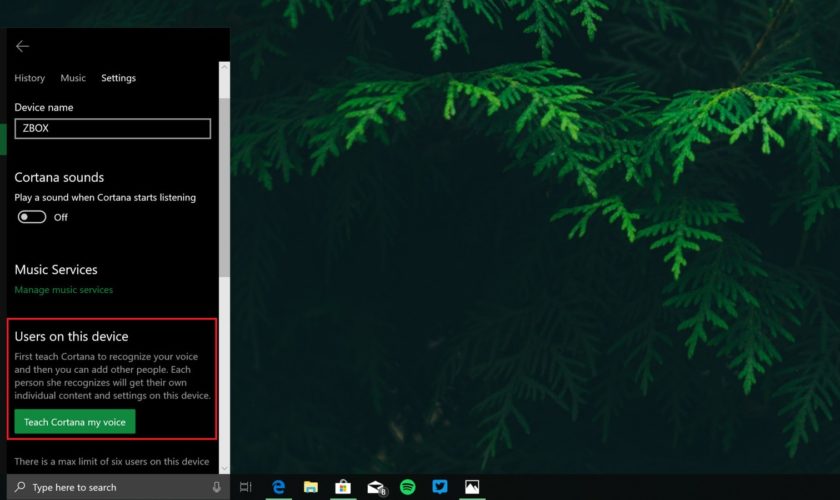Click the Teach Cortana my voice button
Image resolution: width=840 pixels, height=500 pixels.
click(75, 422)
